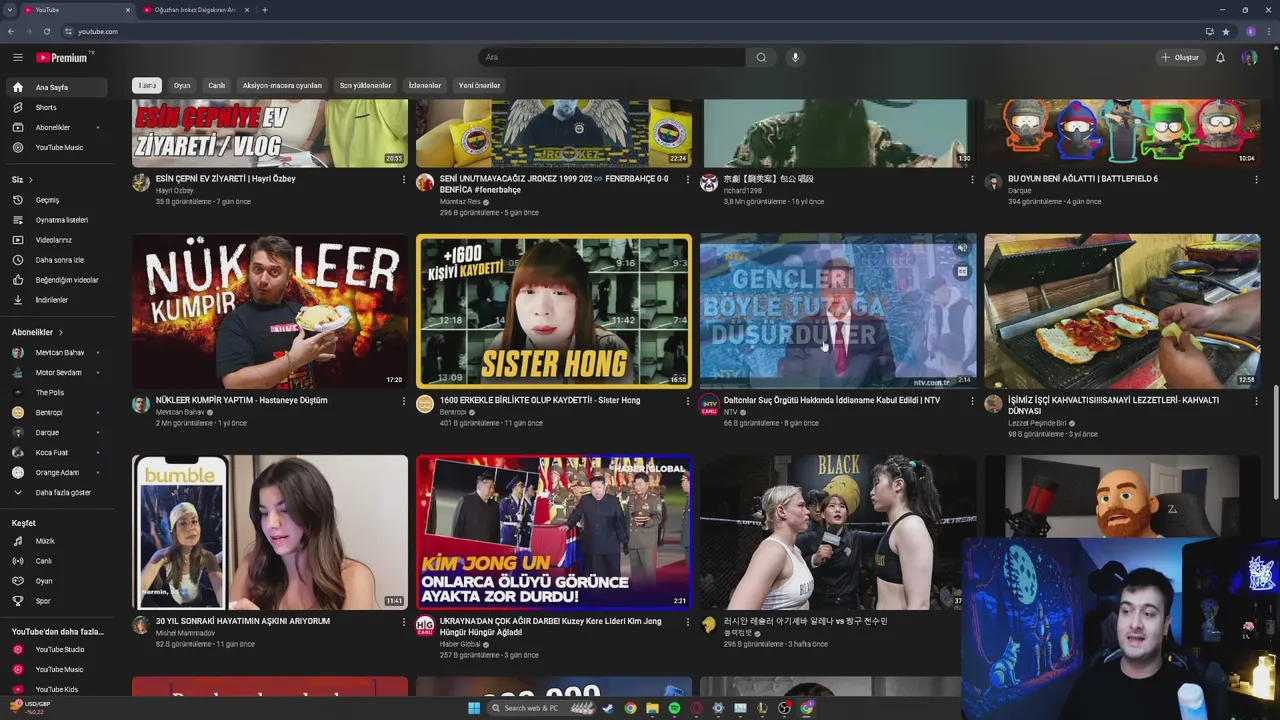This screenshot has width=1280, height=720.
Task: Open options menu for Sanayi Lezzetleri video
Action: pyautogui.click(x=1256, y=401)
